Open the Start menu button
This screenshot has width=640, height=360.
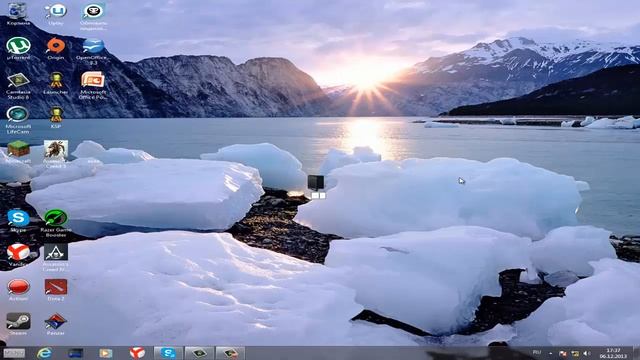point(14,353)
